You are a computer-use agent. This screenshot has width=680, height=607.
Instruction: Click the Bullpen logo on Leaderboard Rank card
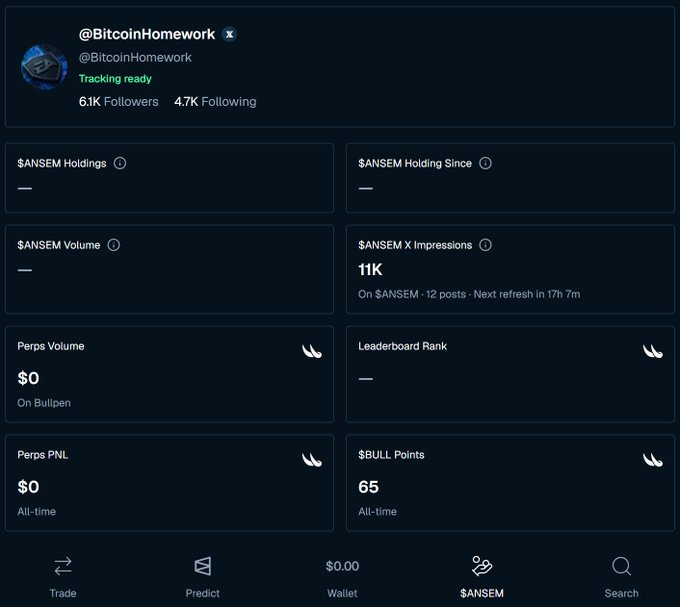(653, 351)
